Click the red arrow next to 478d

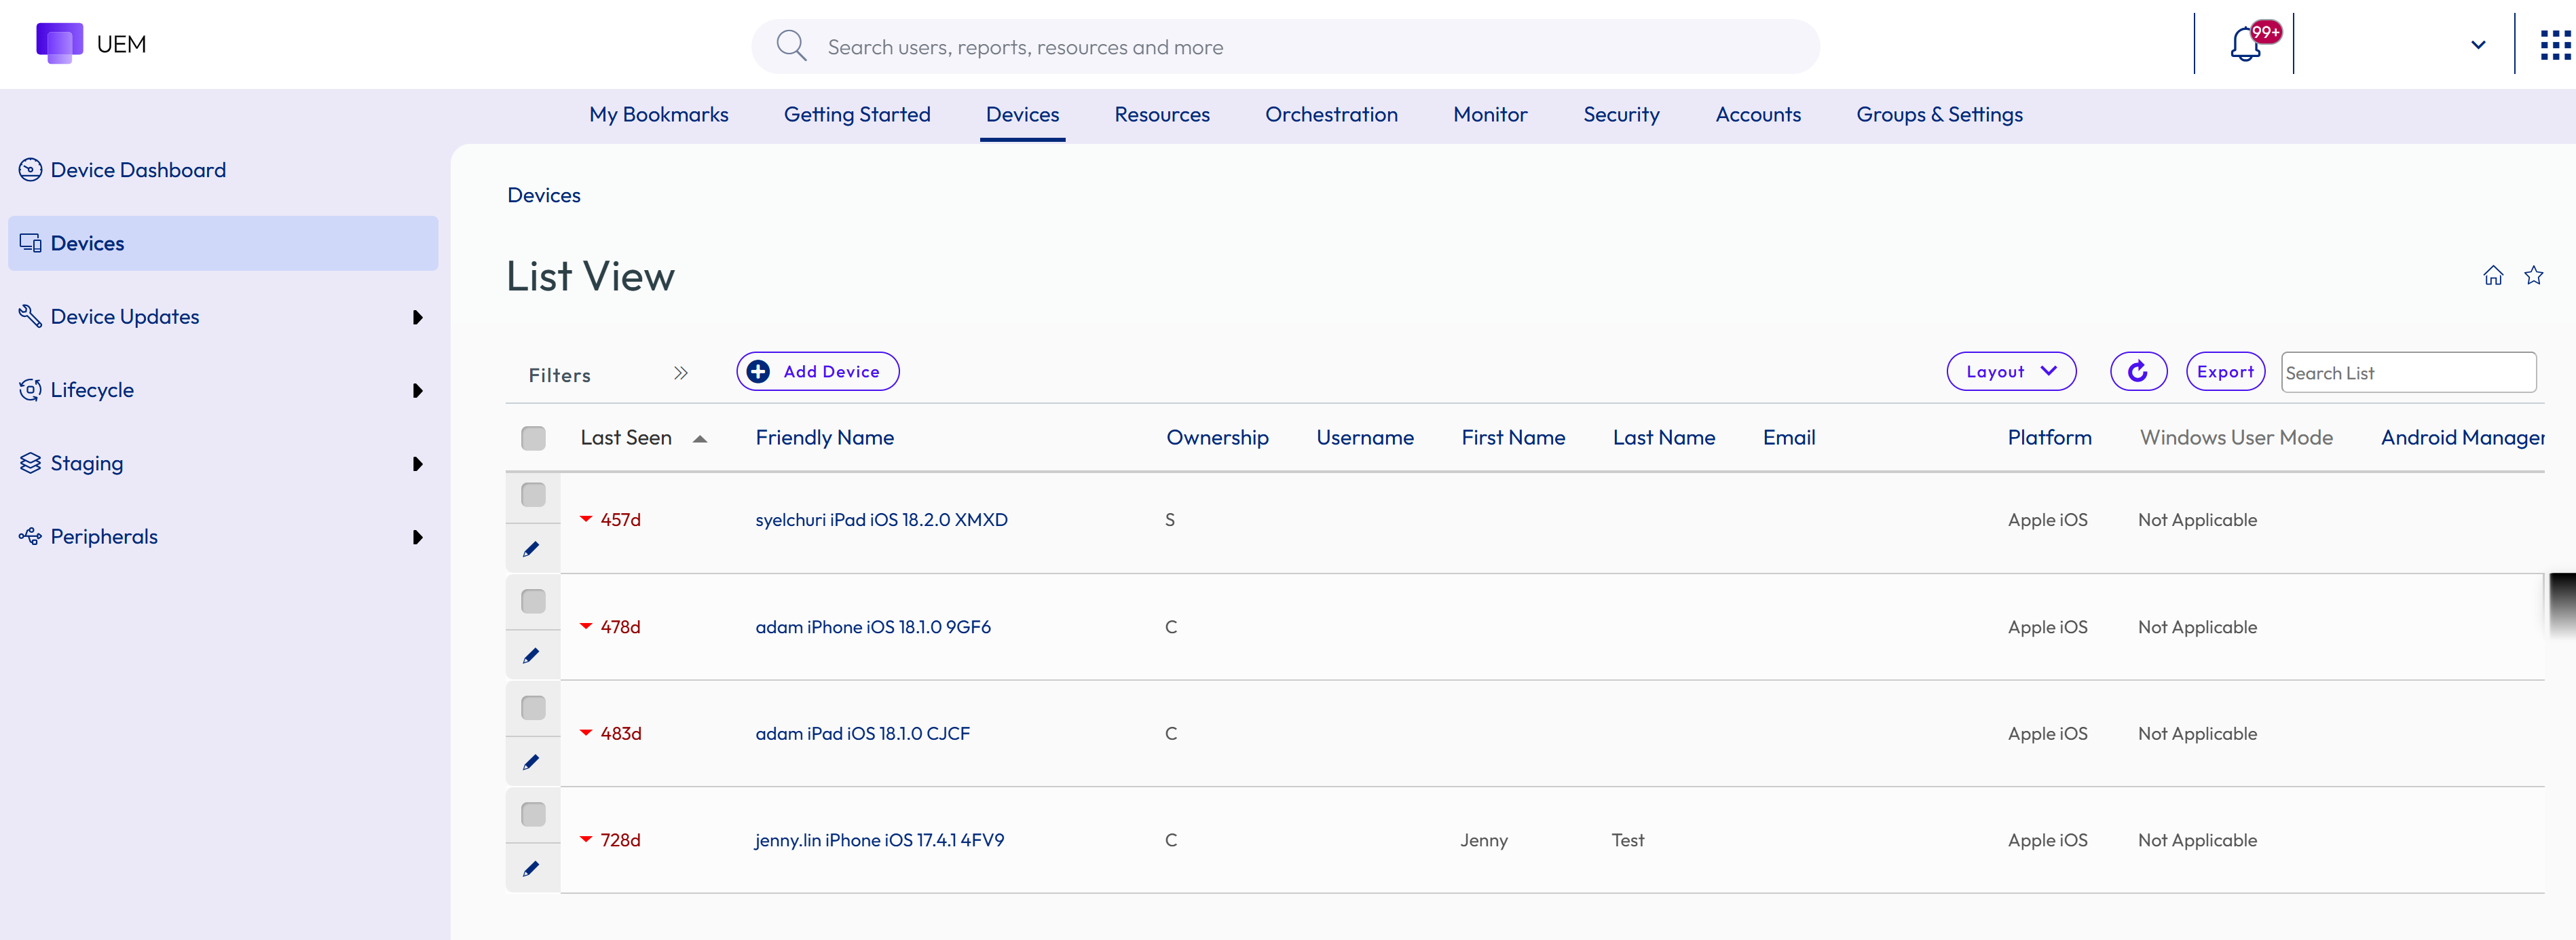586,626
